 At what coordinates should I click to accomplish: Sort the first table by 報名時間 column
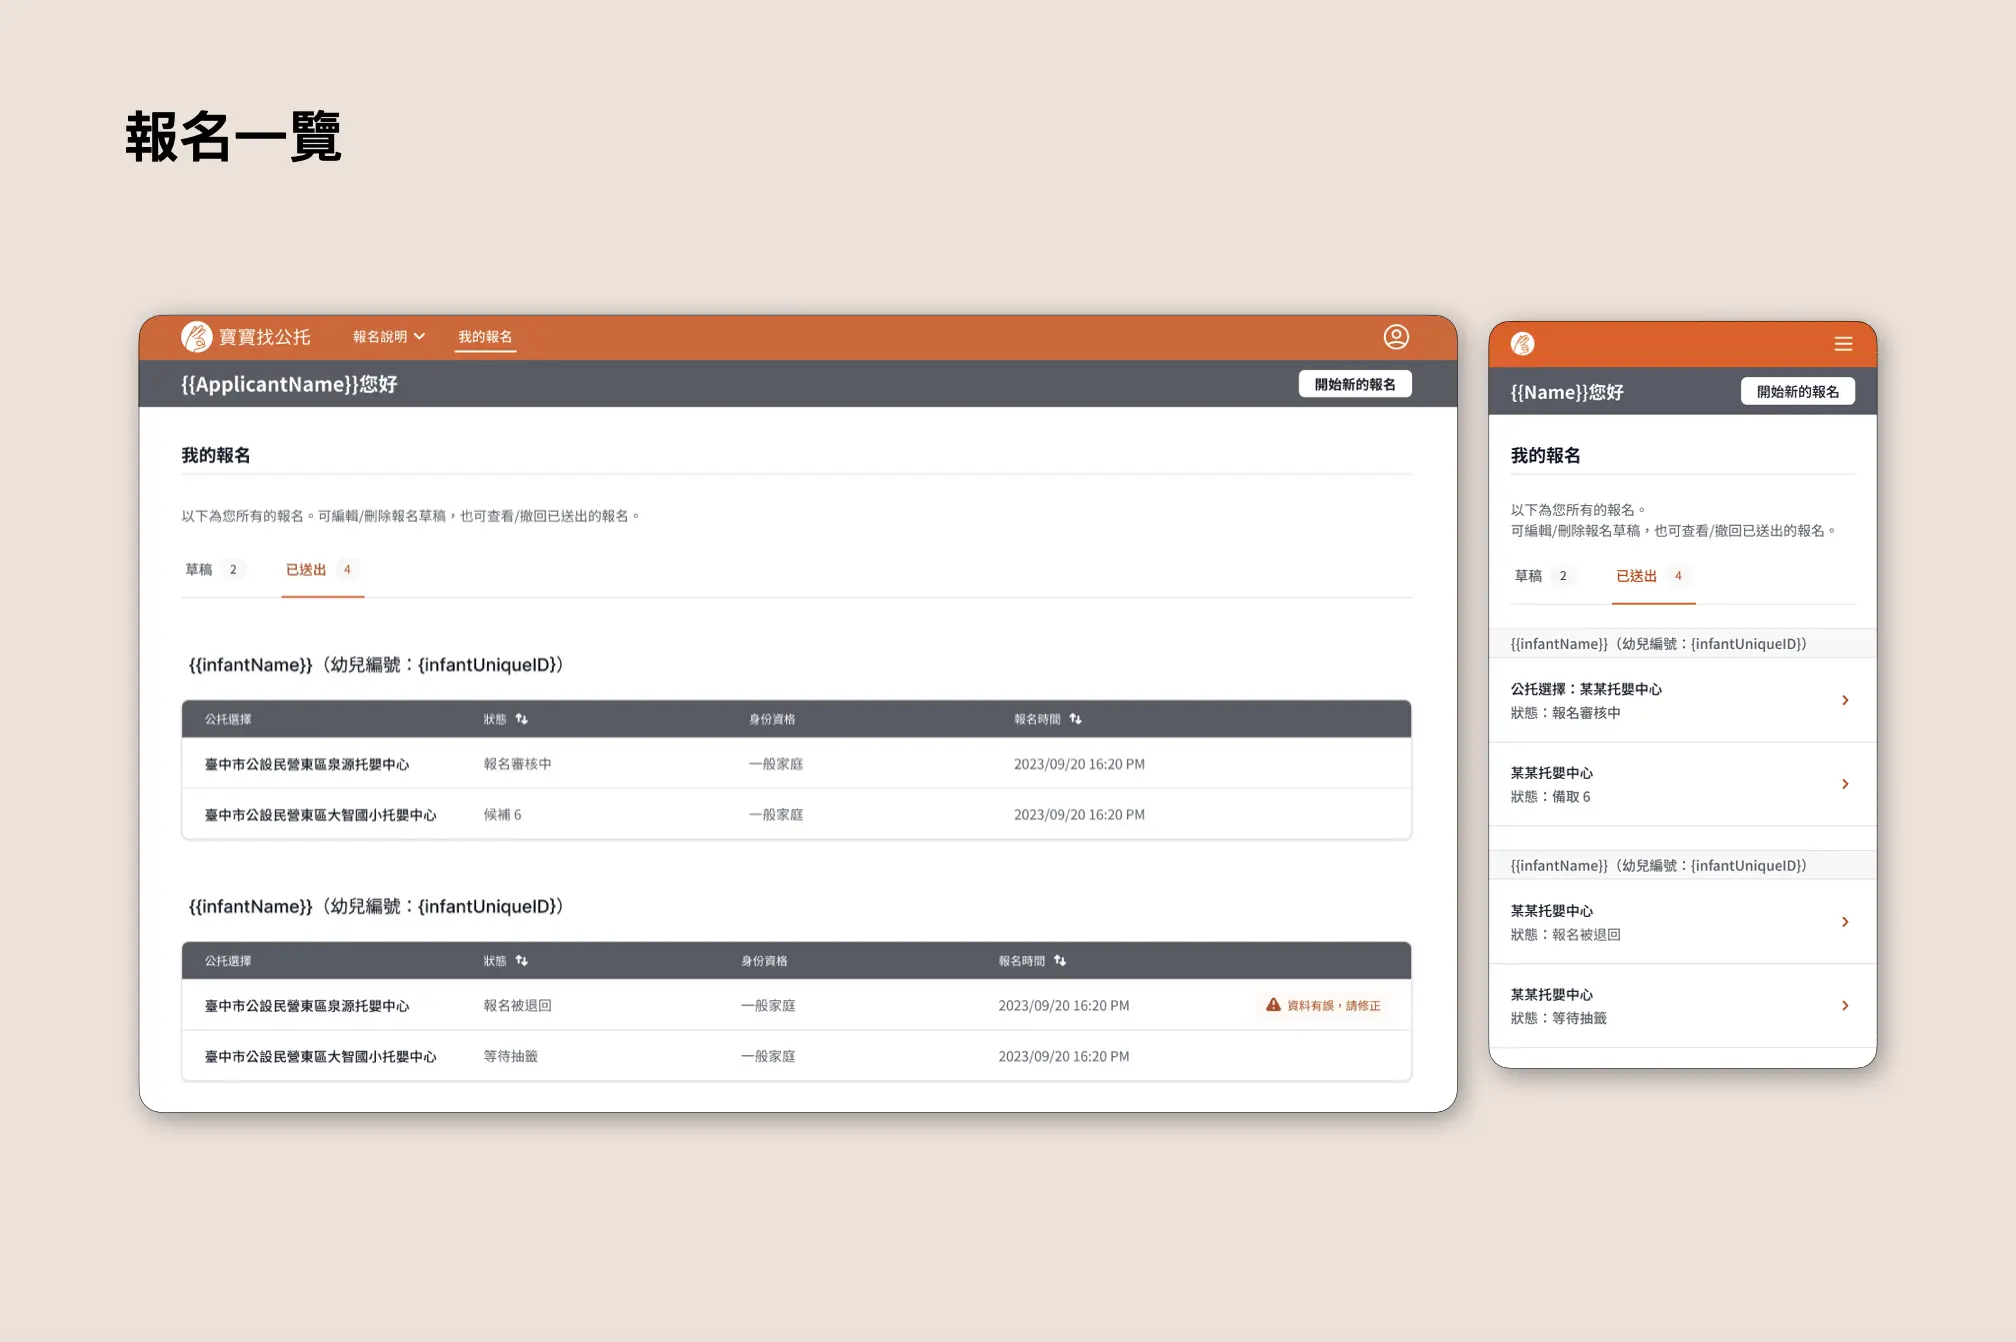[1077, 718]
